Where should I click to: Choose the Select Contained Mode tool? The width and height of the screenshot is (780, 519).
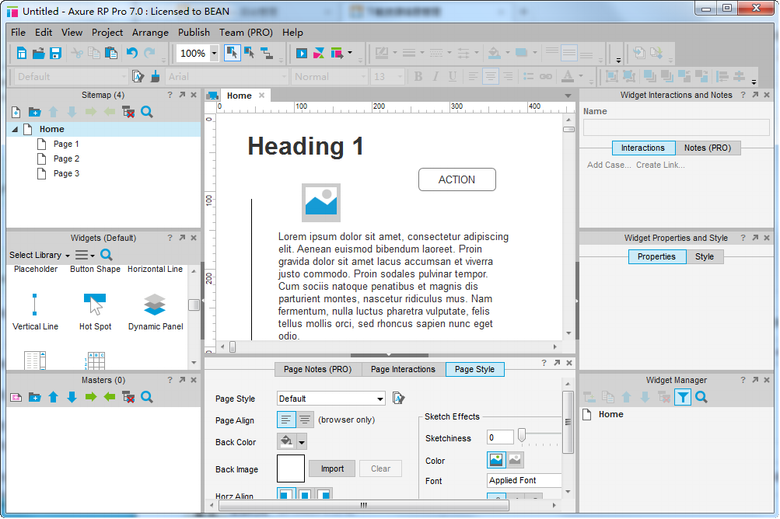(x=249, y=53)
